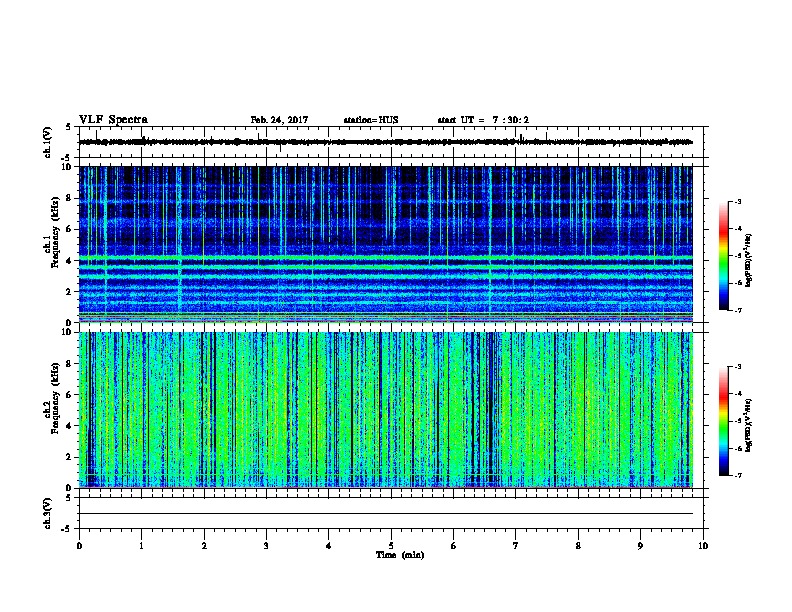Click the time axis tick label "10"
The height and width of the screenshot is (612, 792).
click(703, 546)
